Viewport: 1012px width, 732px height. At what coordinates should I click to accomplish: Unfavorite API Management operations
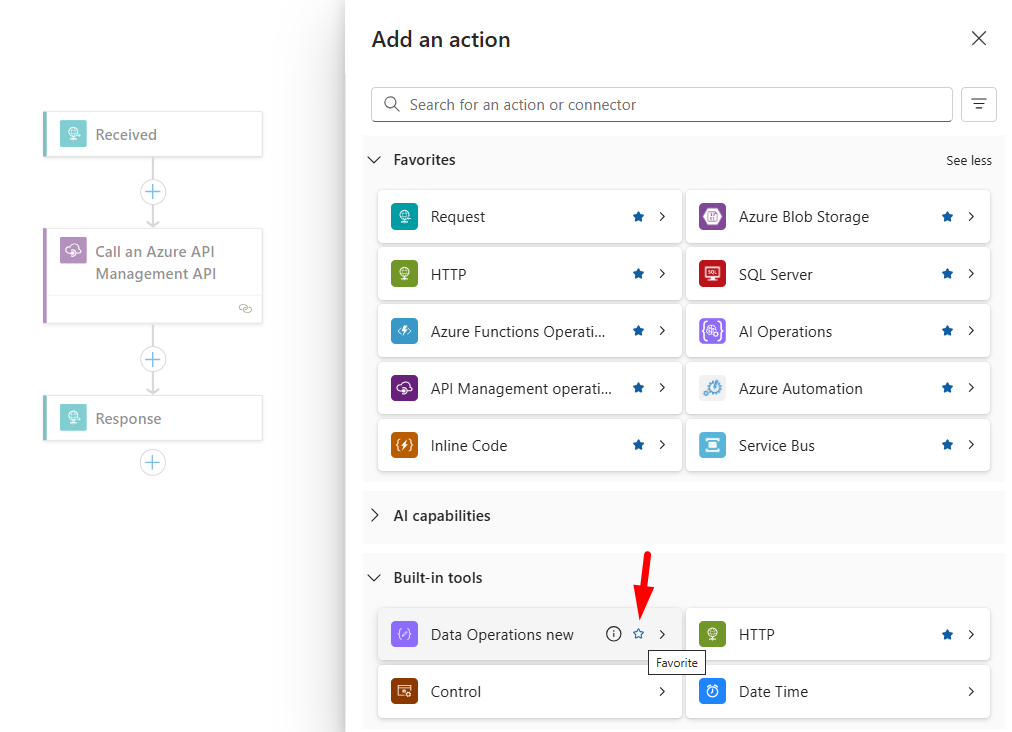[x=638, y=388]
